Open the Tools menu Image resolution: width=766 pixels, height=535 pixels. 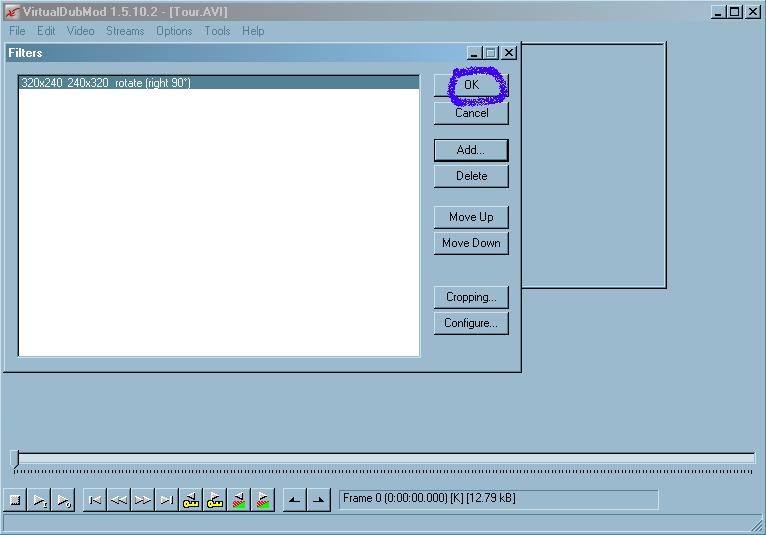click(x=217, y=31)
